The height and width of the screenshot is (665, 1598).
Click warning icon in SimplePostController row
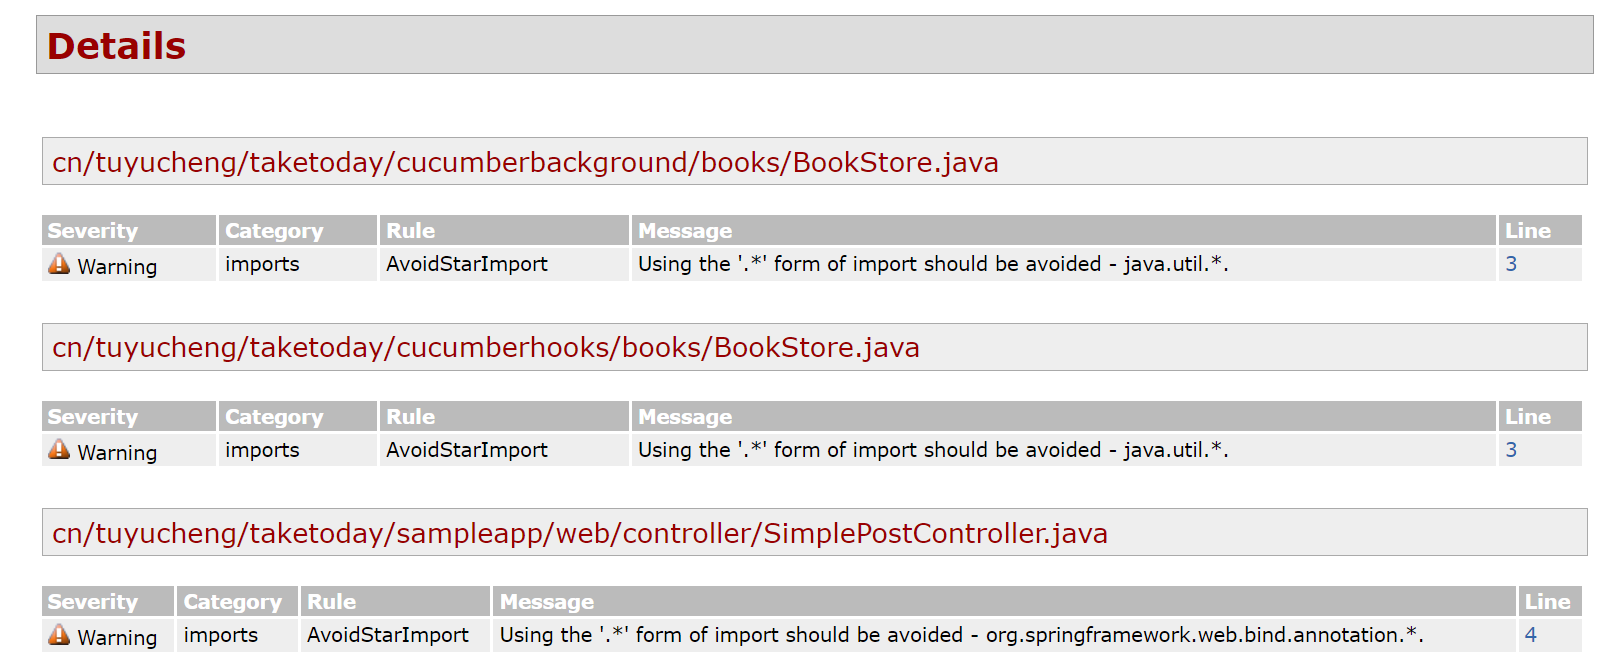click(59, 635)
